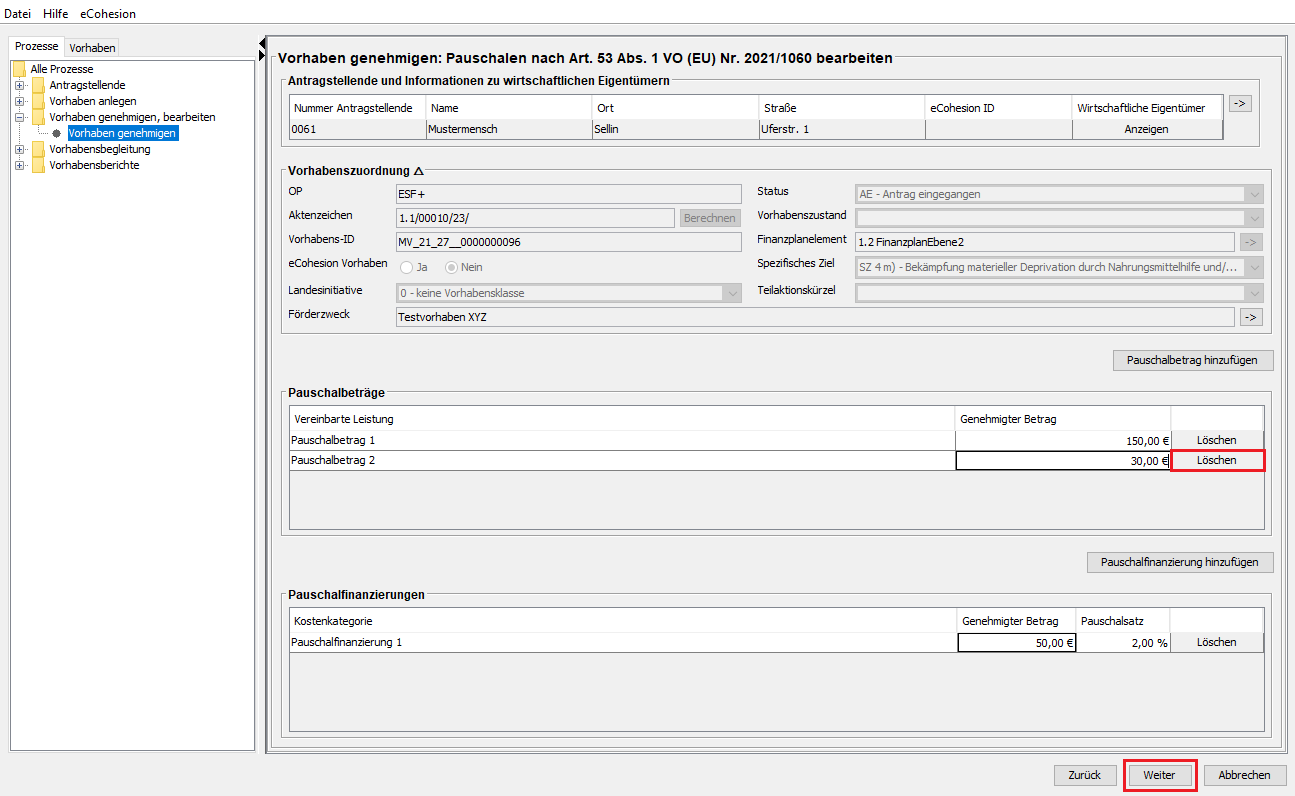Click the Kostenkategorie column header
Screen dimensions: 1295x796
pyautogui.click(x=623, y=621)
